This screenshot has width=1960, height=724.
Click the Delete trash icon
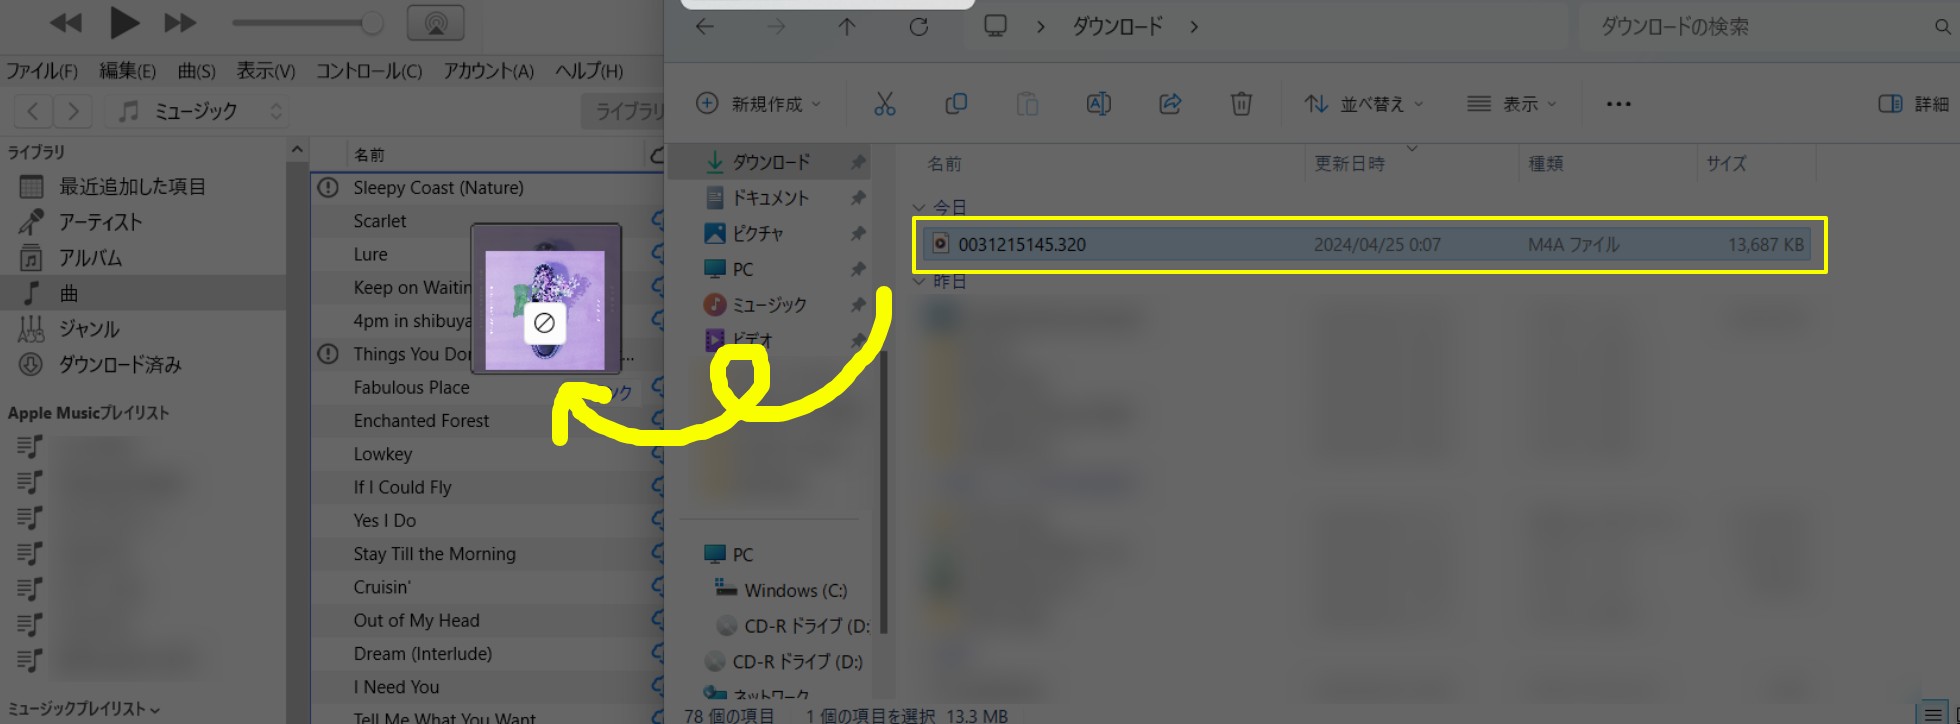(x=1241, y=104)
